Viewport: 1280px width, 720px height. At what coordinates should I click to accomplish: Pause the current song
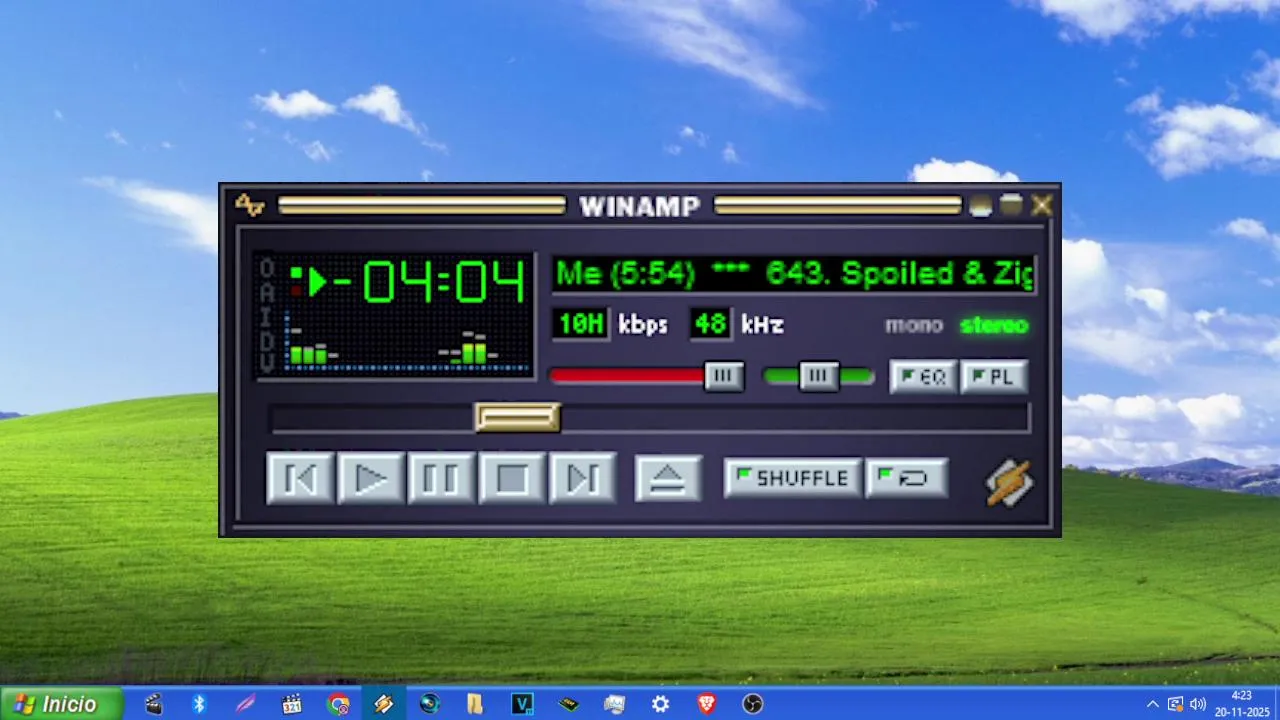(x=441, y=478)
